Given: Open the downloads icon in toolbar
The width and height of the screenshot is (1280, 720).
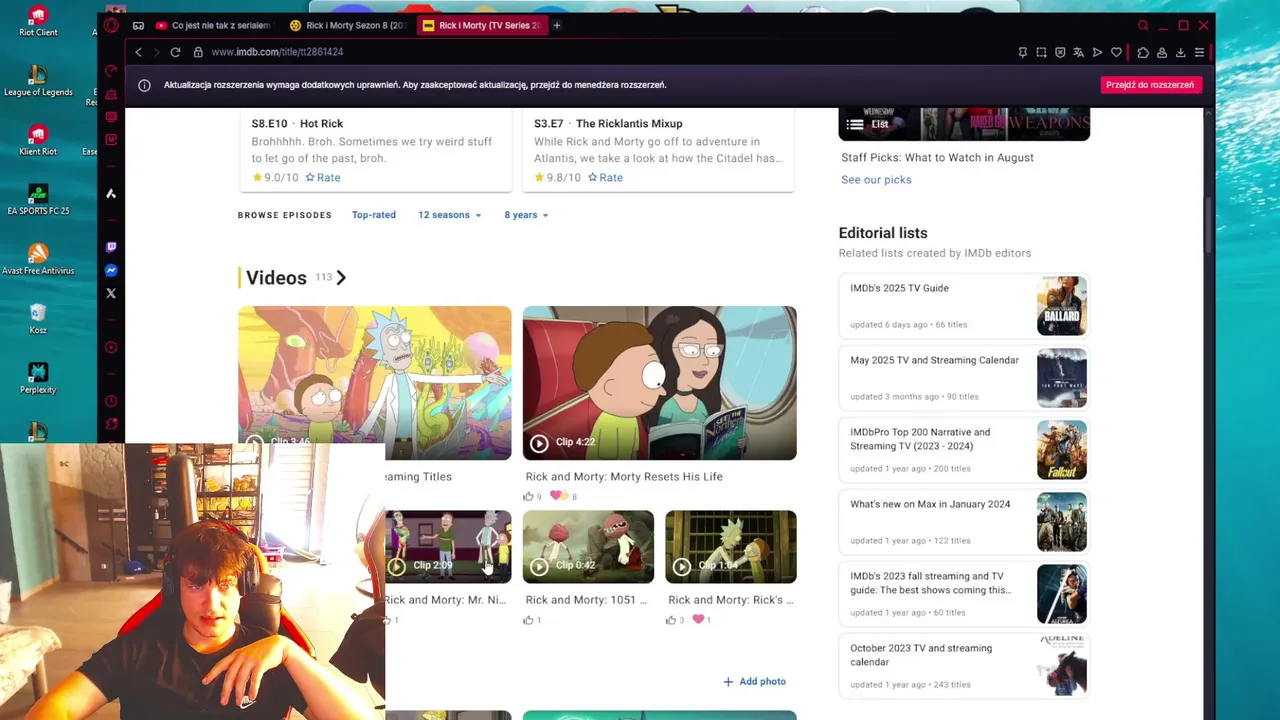Looking at the screenshot, I should tap(1180, 52).
